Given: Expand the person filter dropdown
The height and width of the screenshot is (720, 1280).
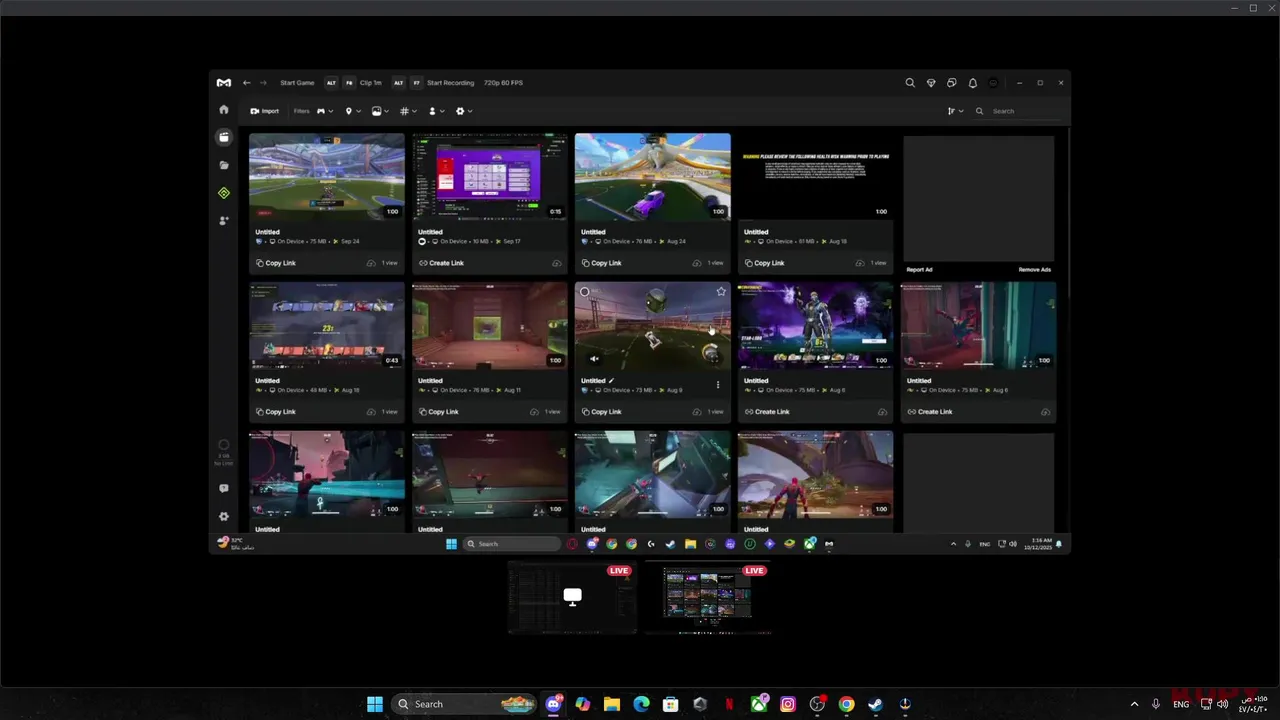Looking at the screenshot, I should point(436,111).
